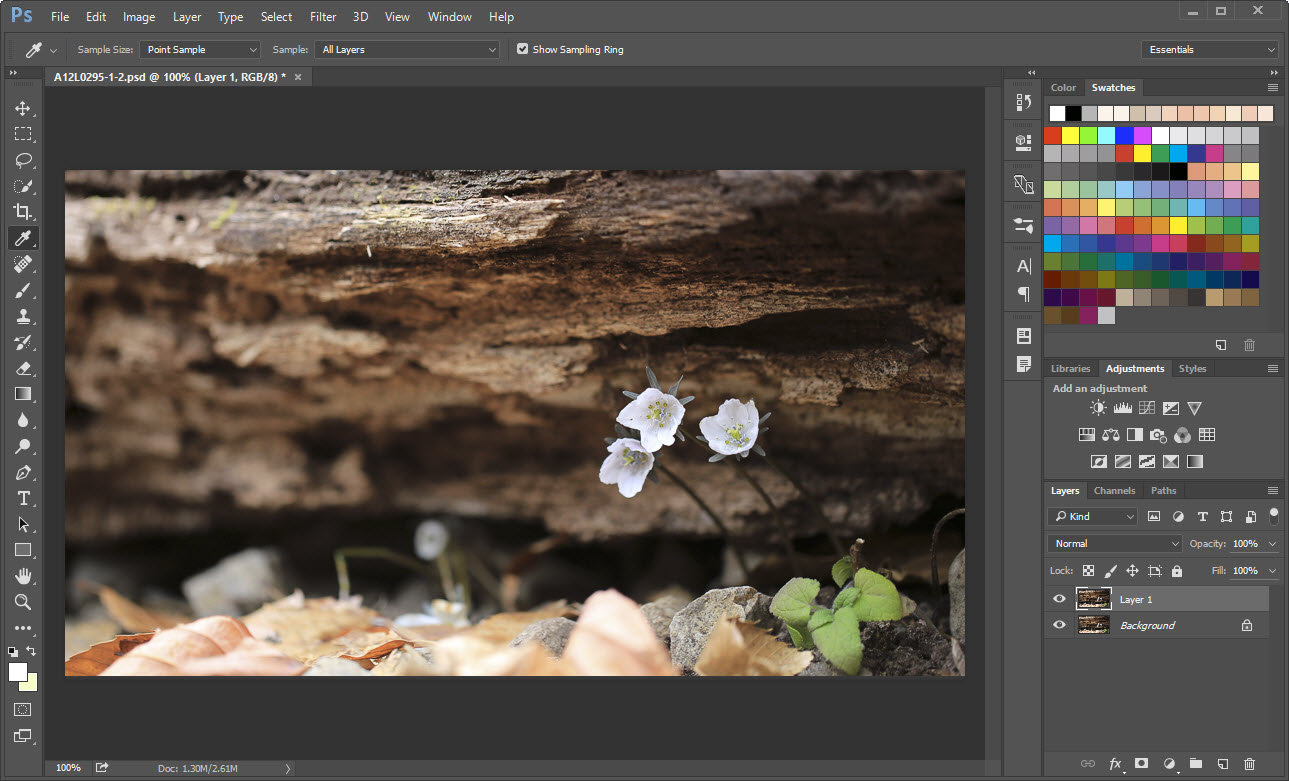Image resolution: width=1289 pixels, height=781 pixels.
Task: Select the Clone Stamp tool
Action: pyautogui.click(x=22, y=316)
